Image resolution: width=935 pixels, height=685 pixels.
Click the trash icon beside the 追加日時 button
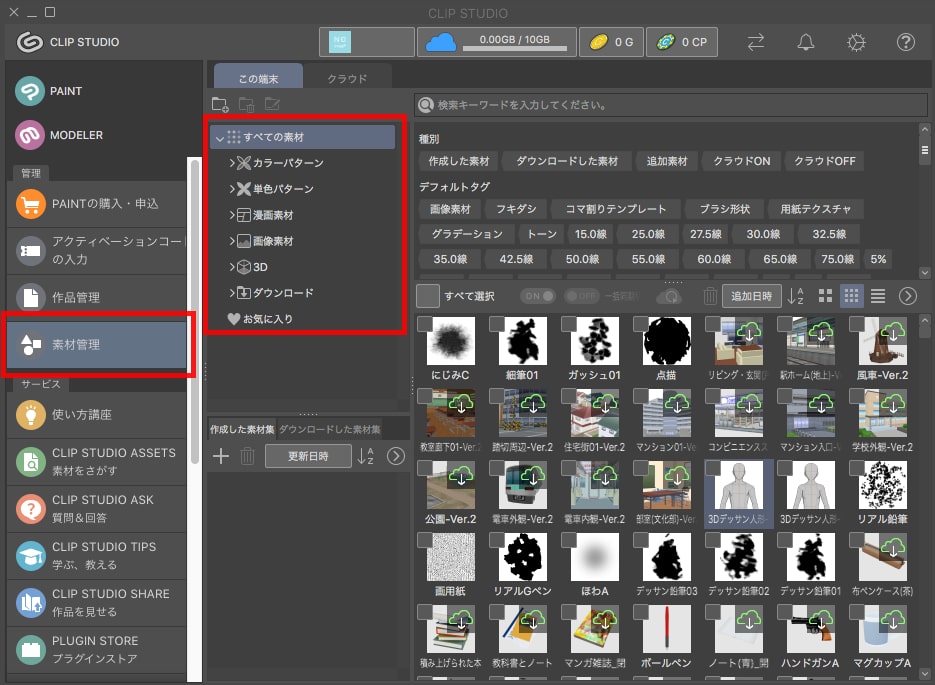710,296
